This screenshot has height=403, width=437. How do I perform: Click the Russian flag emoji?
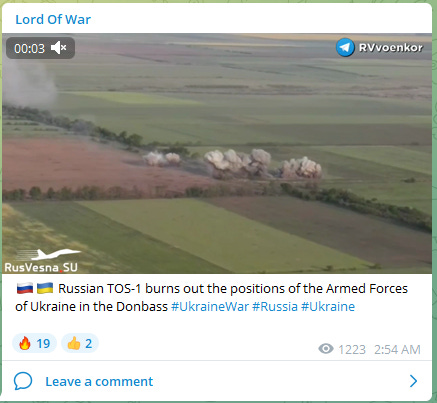(25, 288)
